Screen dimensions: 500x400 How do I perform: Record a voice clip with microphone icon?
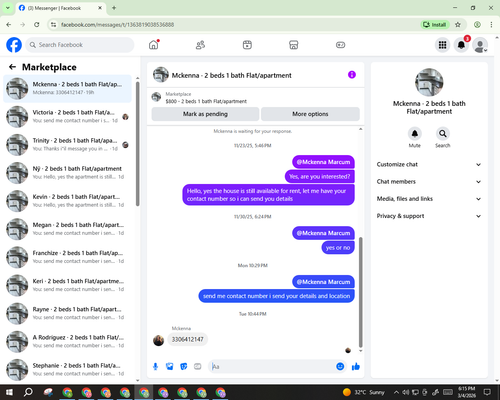[155, 367]
